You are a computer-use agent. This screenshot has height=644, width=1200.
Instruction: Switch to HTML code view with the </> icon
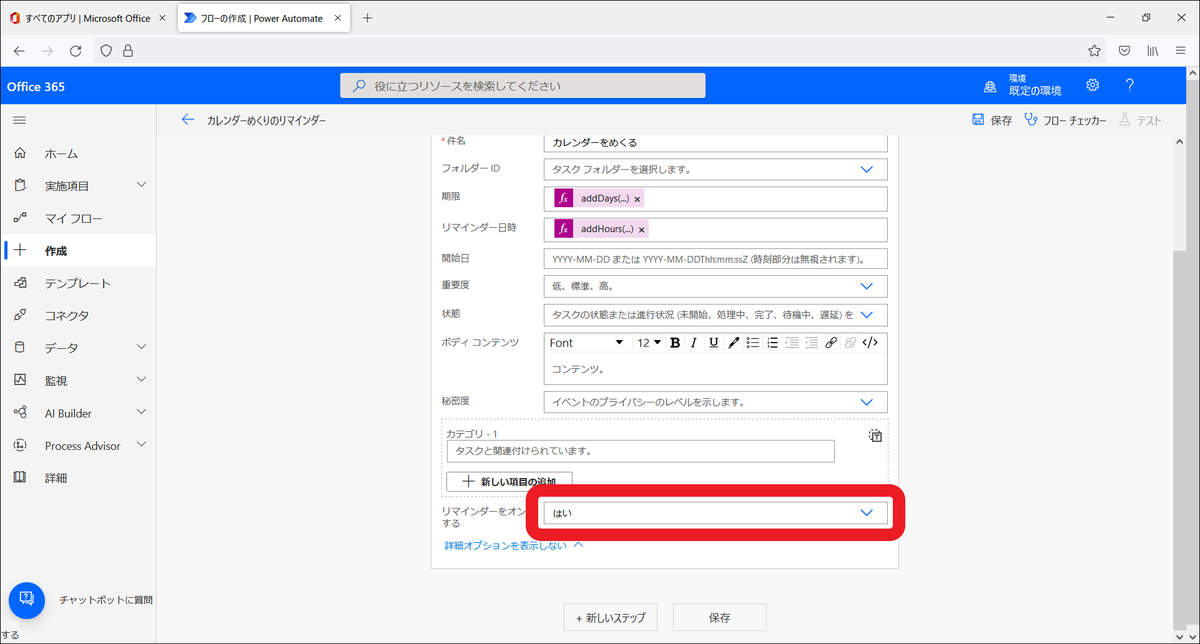coord(869,343)
